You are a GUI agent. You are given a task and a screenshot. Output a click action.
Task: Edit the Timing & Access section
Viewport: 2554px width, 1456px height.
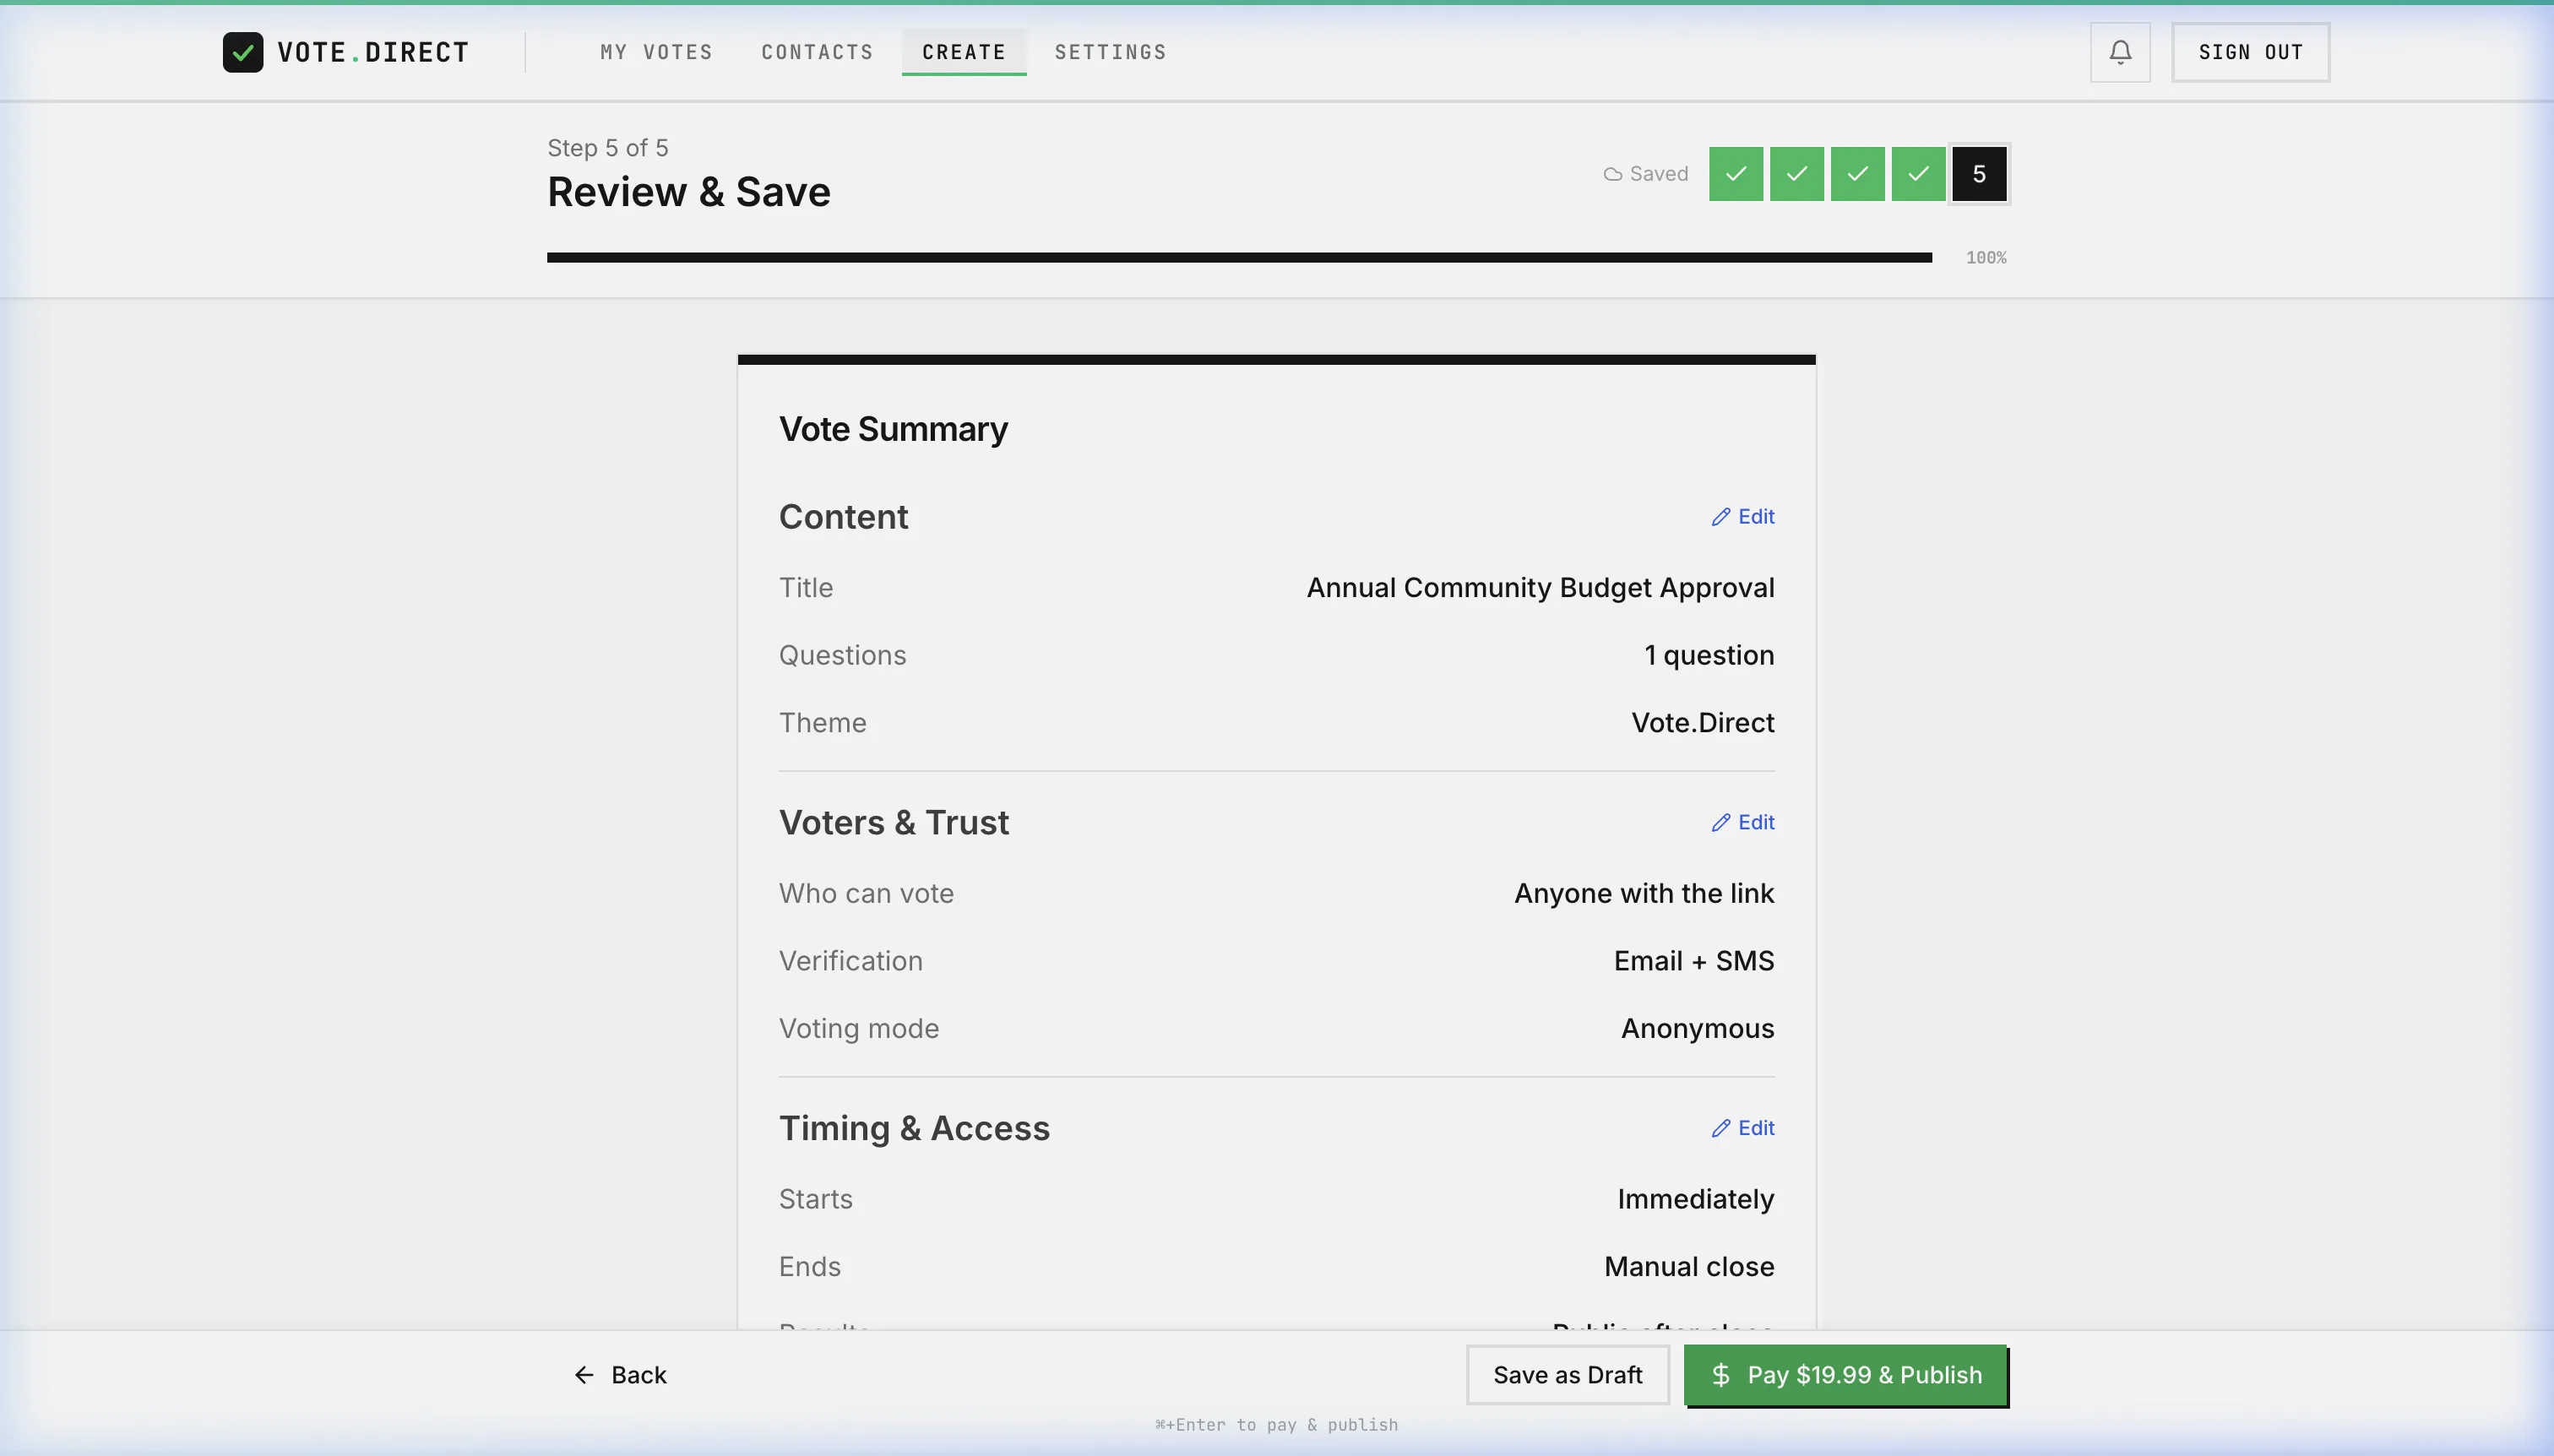[1743, 1128]
